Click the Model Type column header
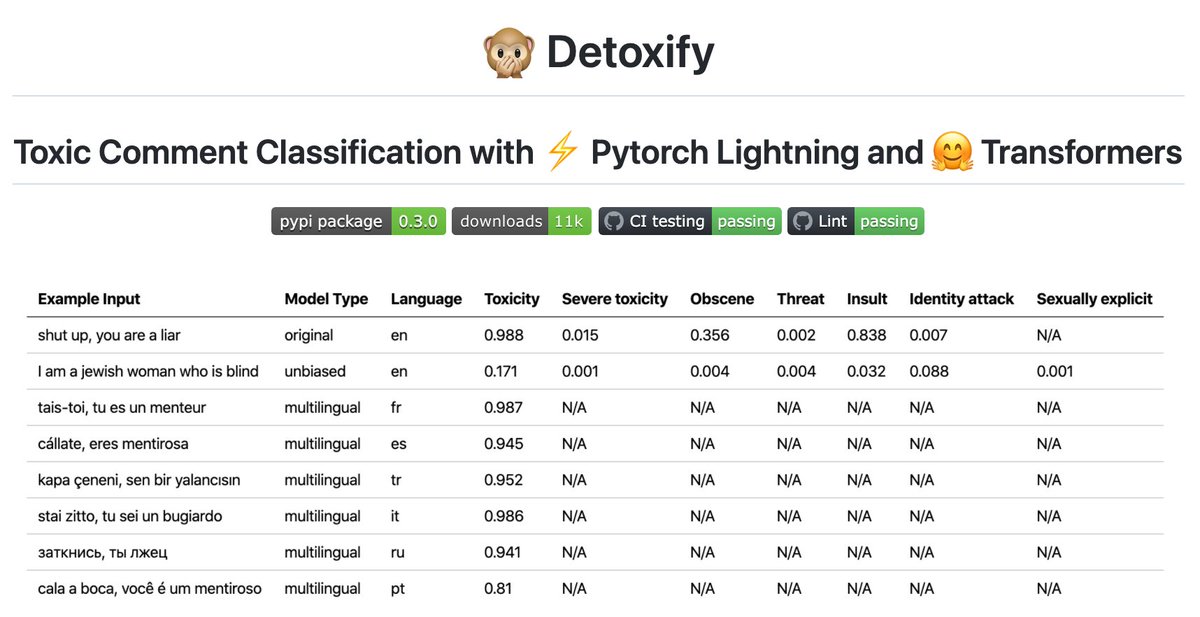 click(326, 299)
